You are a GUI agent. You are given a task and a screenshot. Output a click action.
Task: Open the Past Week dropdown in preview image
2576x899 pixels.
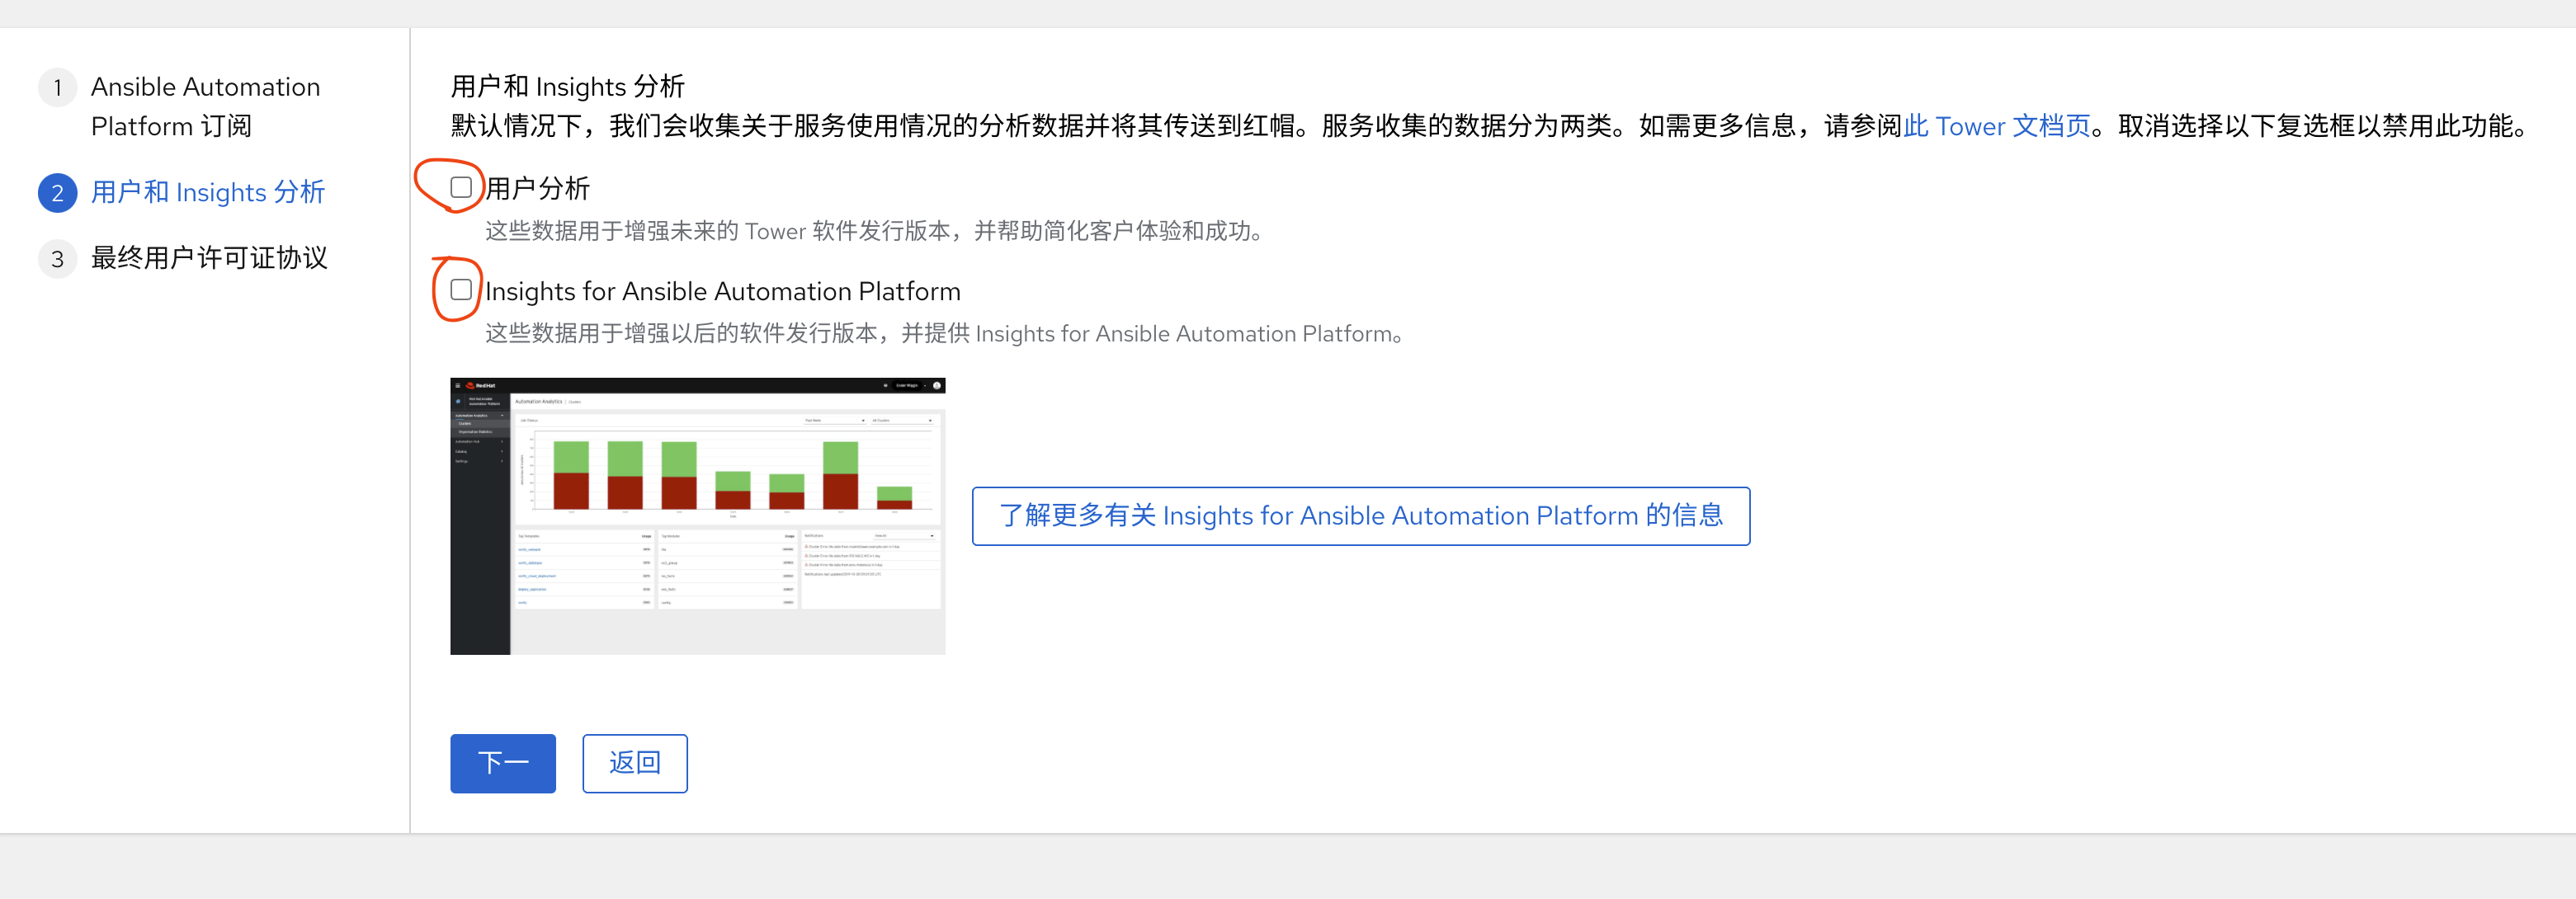834,421
